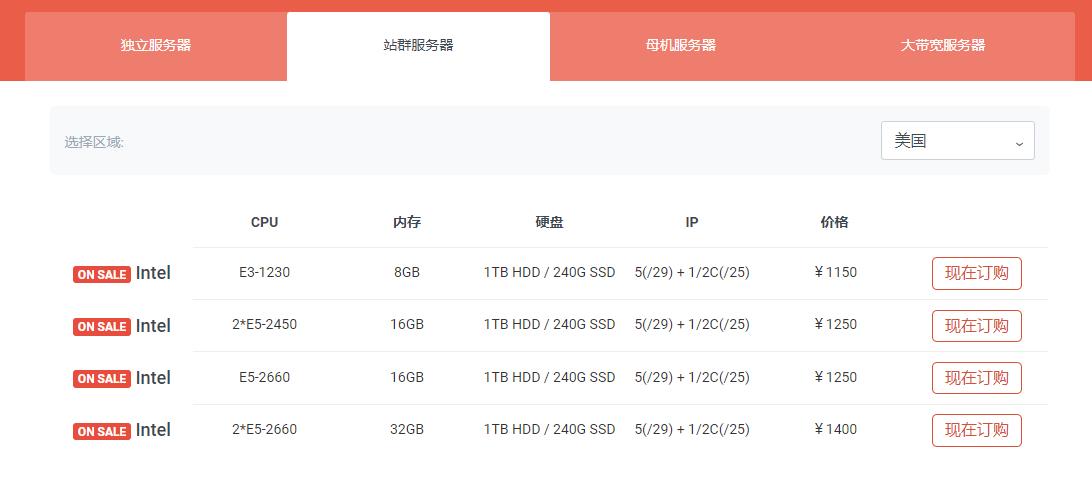Click 现在订购 in the E5-2660 16GB row
This screenshot has height=479, width=1092.
click(x=976, y=378)
